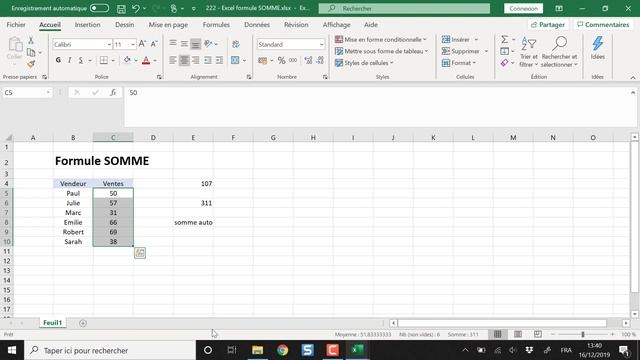
Task: Click the Windows Start button
Action: [x=12, y=350]
